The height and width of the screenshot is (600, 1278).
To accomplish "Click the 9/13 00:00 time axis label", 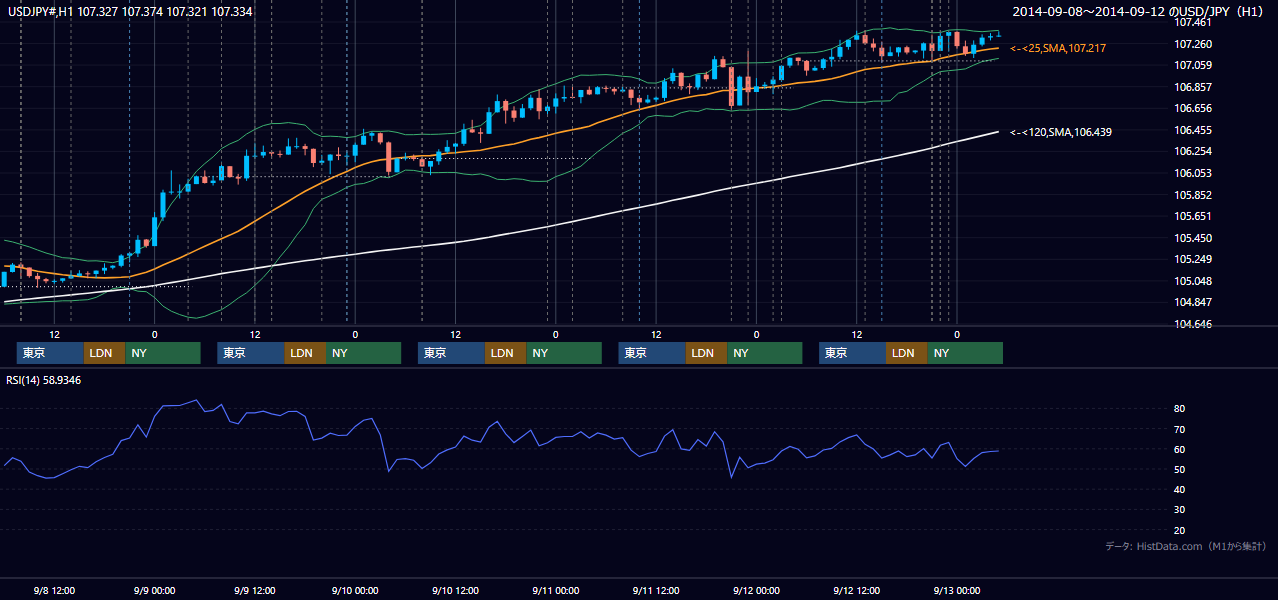I will coord(957,590).
